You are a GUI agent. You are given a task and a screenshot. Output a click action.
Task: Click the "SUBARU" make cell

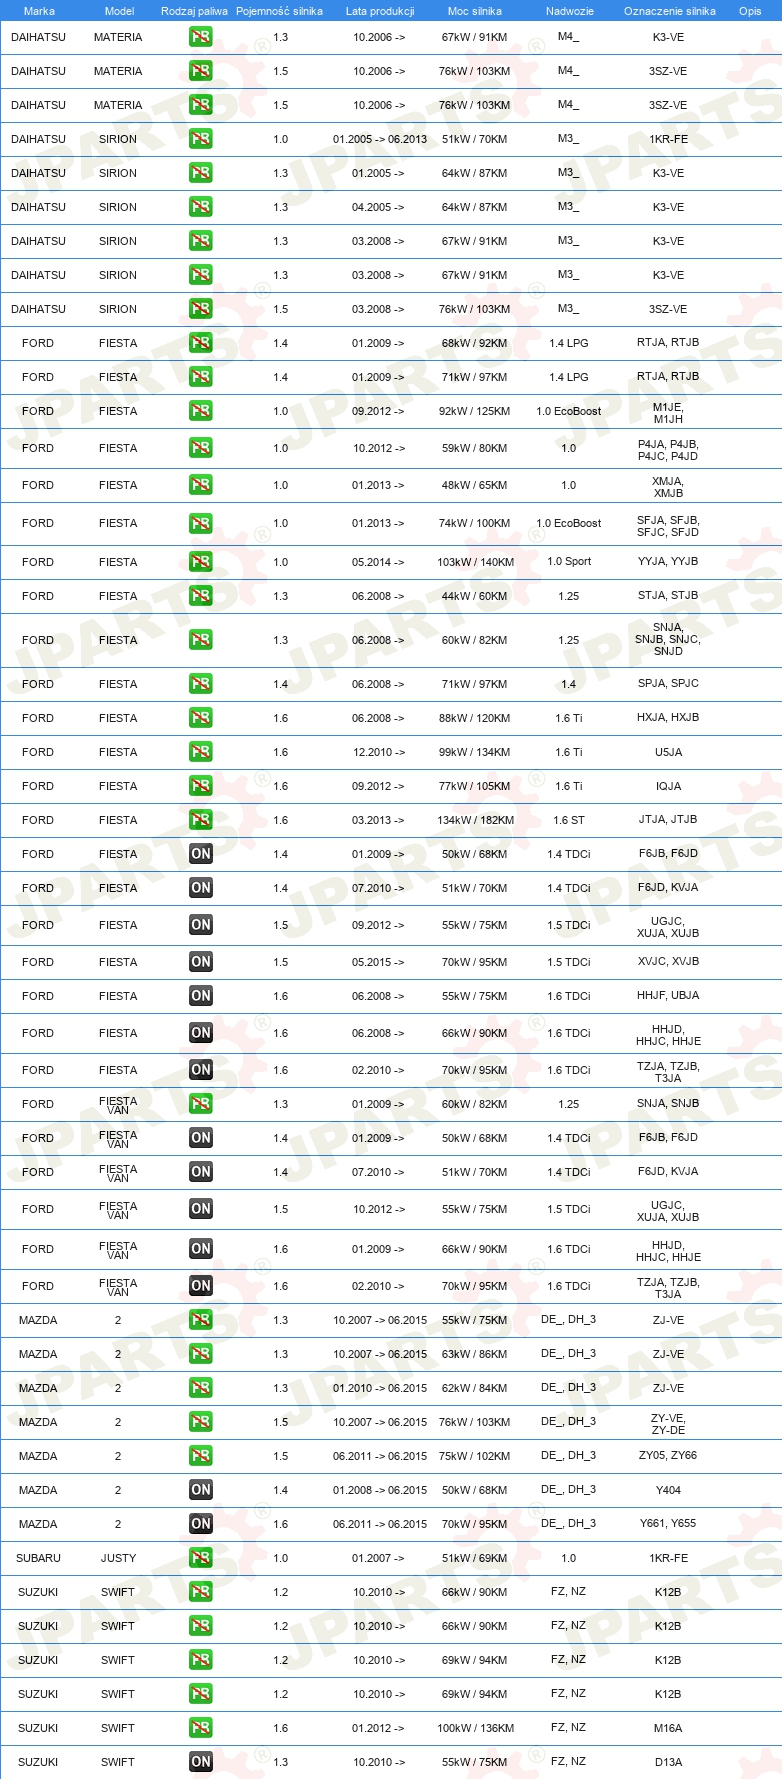point(38,1558)
